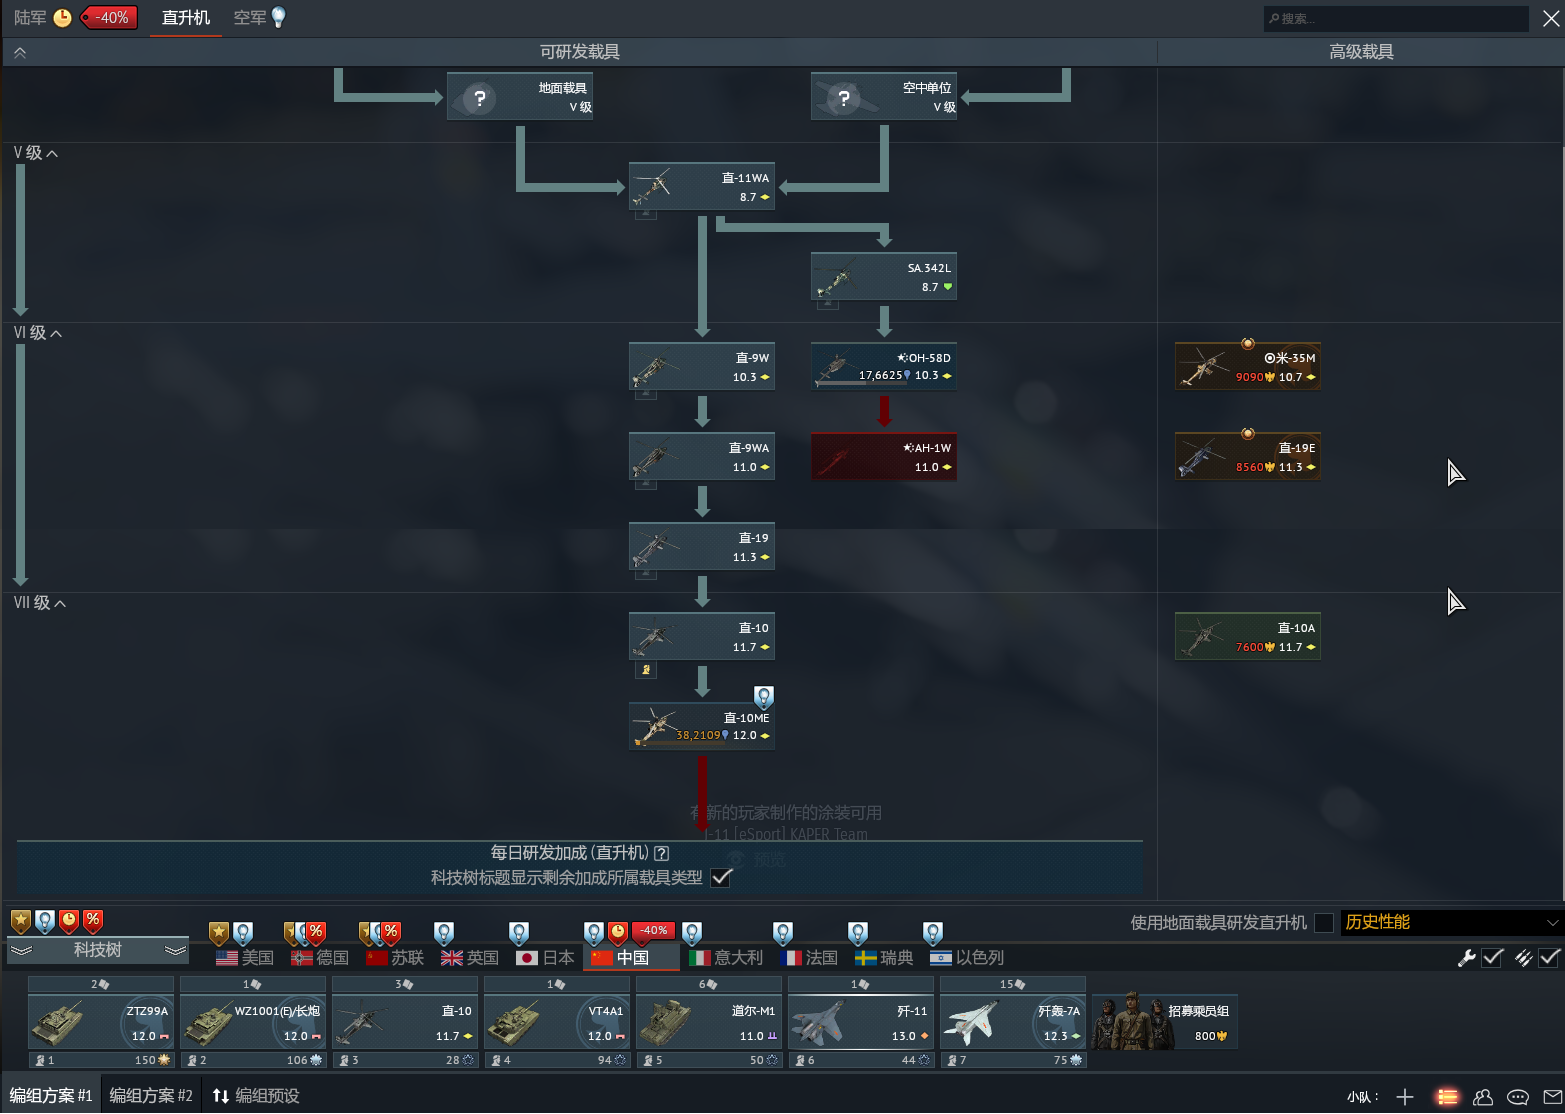
Task: Click the left double chevron on 科技树 bar
Action: coord(22,950)
